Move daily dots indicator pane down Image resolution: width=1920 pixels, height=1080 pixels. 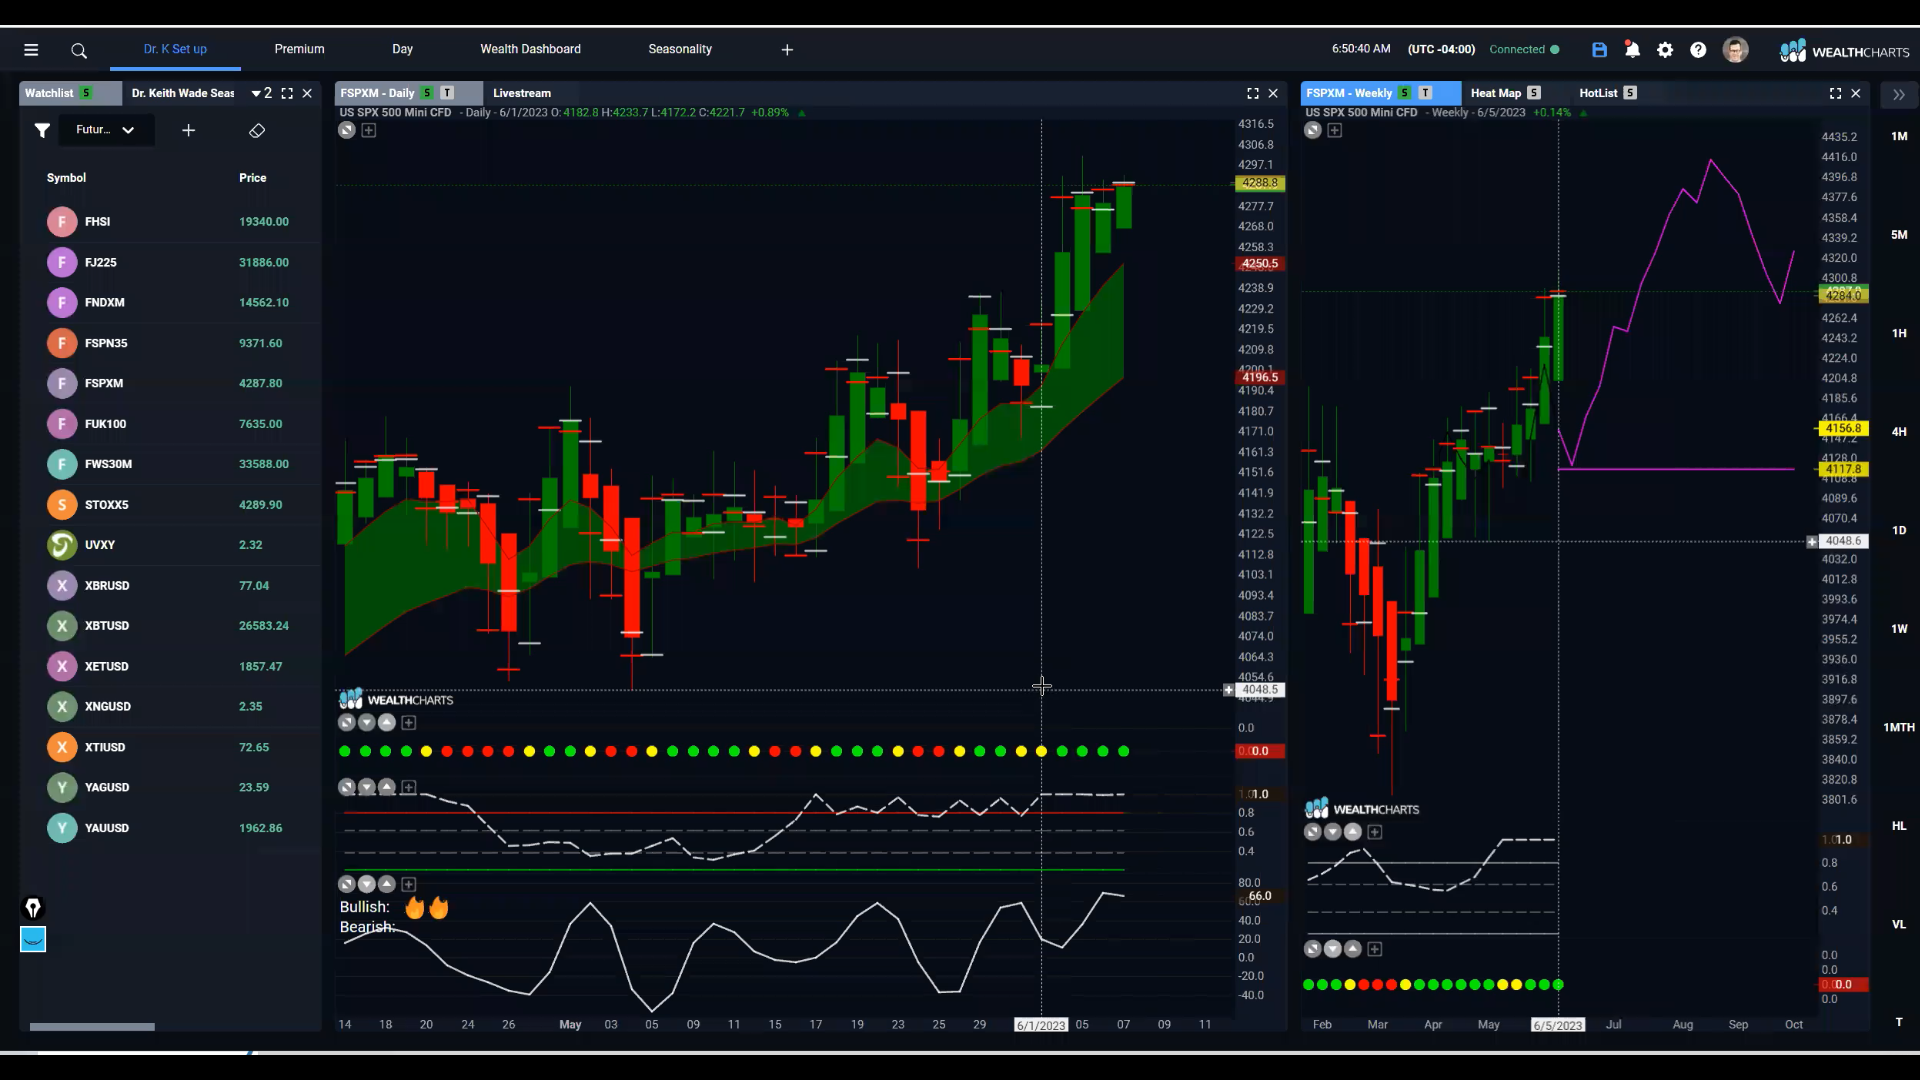point(367,722)
